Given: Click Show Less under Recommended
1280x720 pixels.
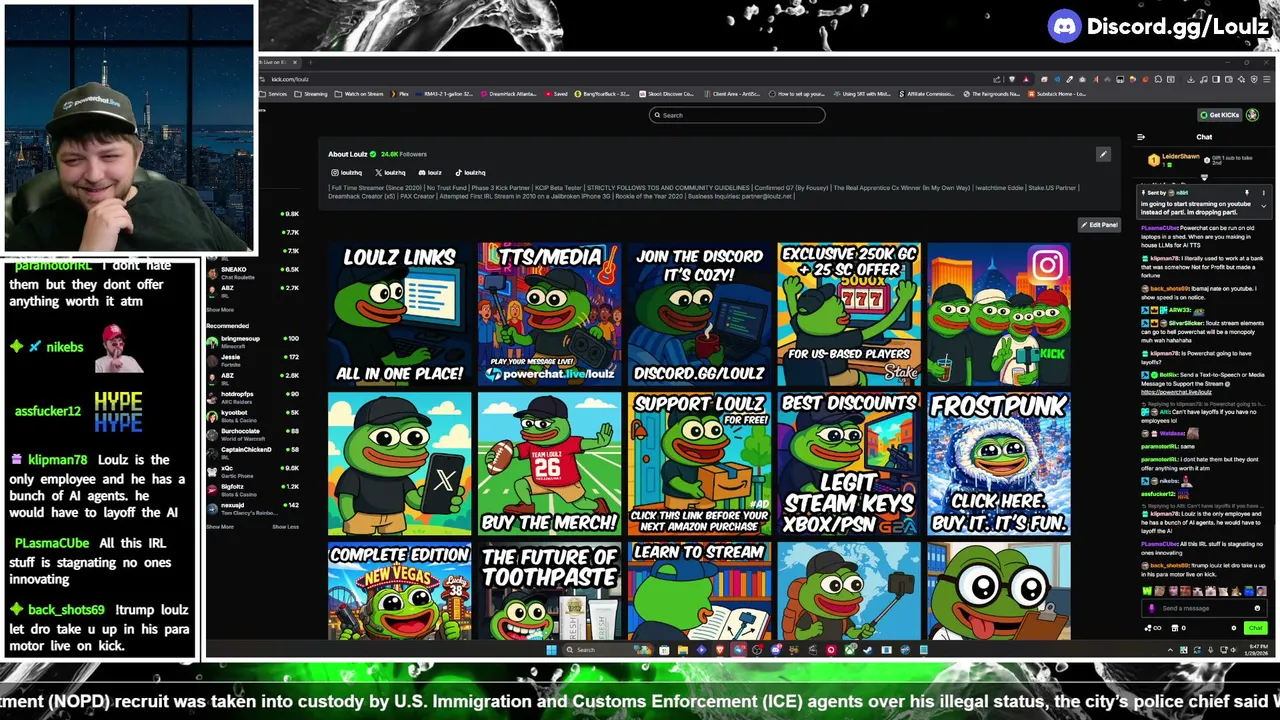Looking at the screenshot, I should pos(285,527).
